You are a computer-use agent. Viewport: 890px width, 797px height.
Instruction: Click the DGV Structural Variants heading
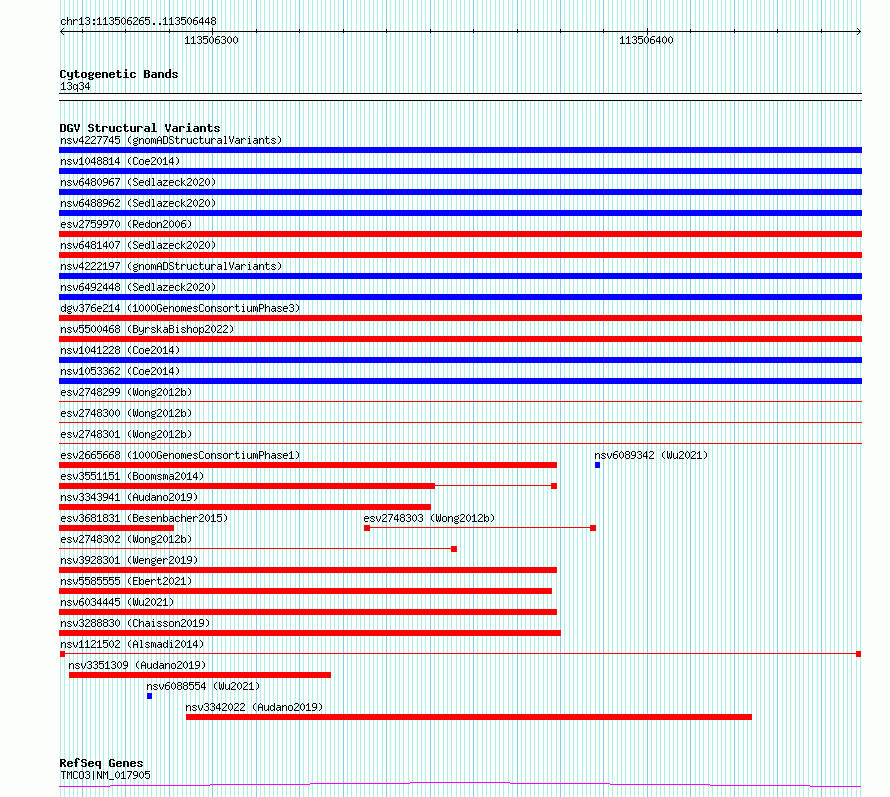(x=140, y=128)
